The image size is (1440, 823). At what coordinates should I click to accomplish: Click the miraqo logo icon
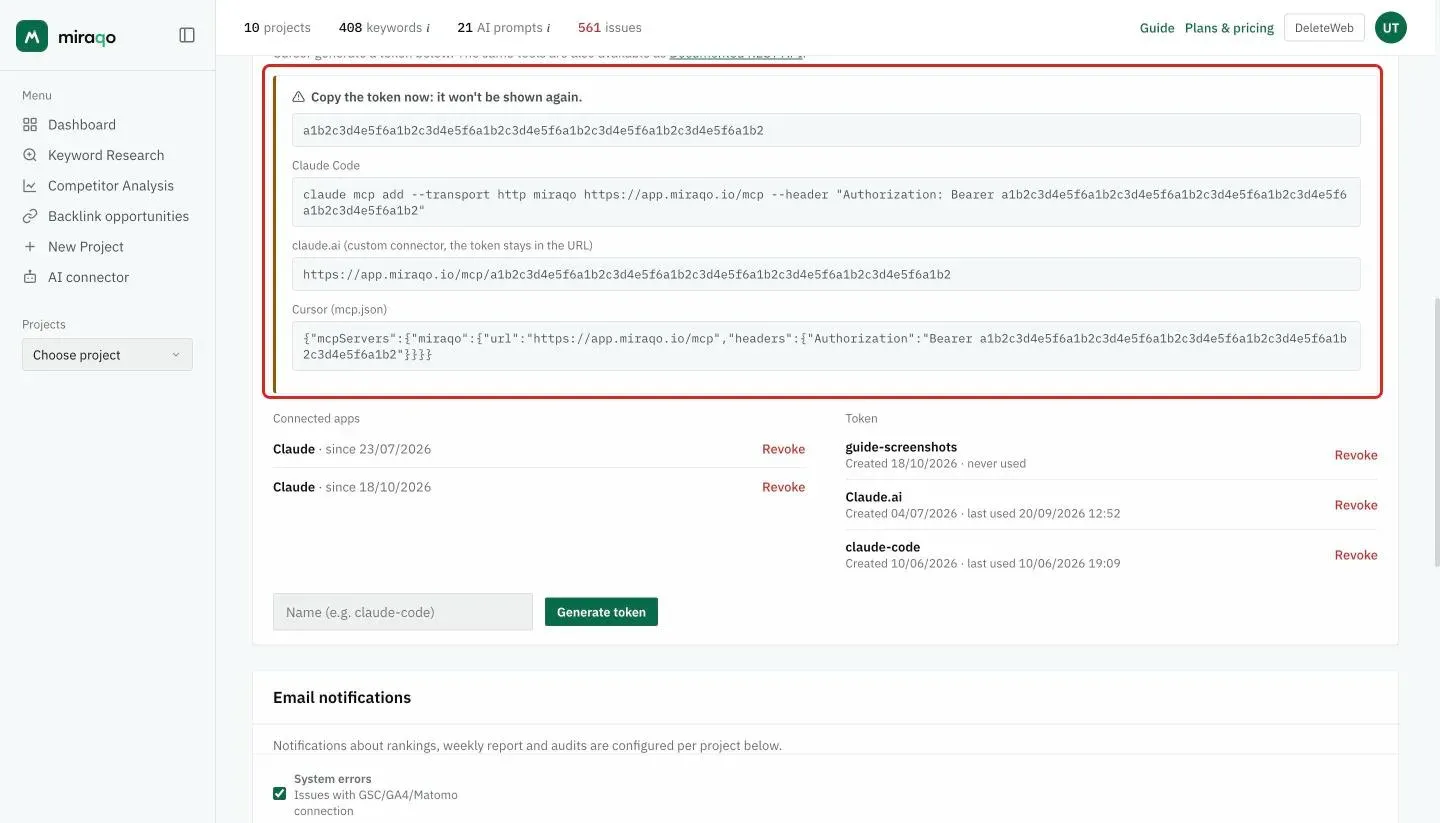[x=32, y=36]
